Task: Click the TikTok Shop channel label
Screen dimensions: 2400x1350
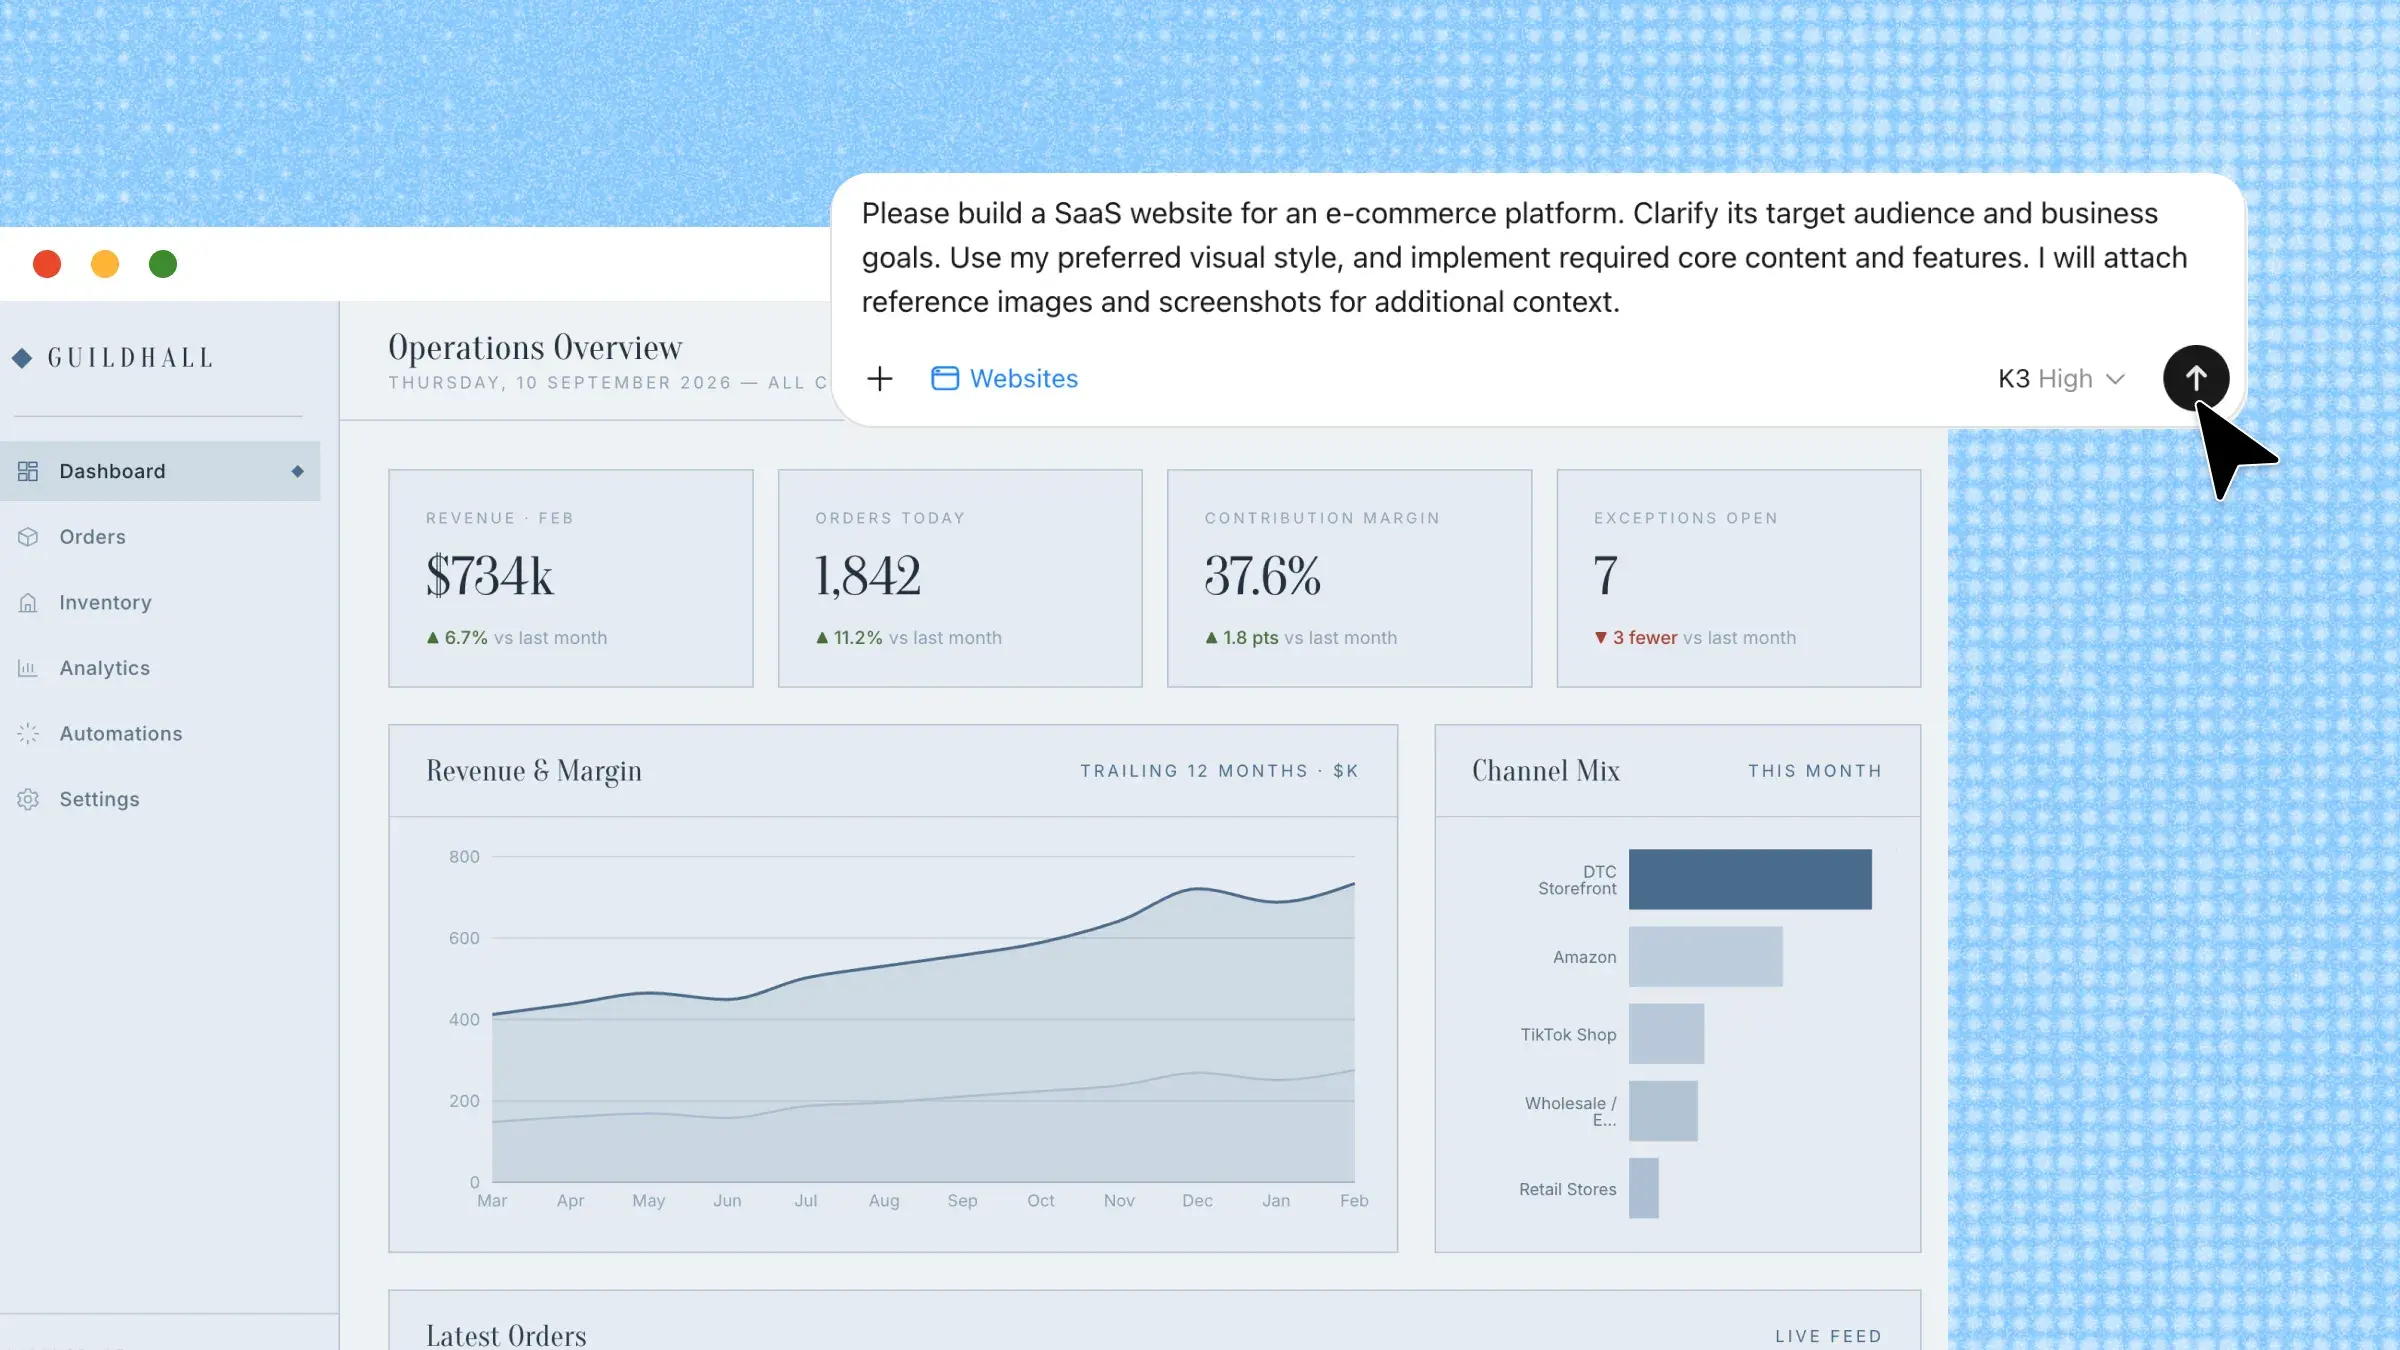Action: (x=1568, y=1035)
